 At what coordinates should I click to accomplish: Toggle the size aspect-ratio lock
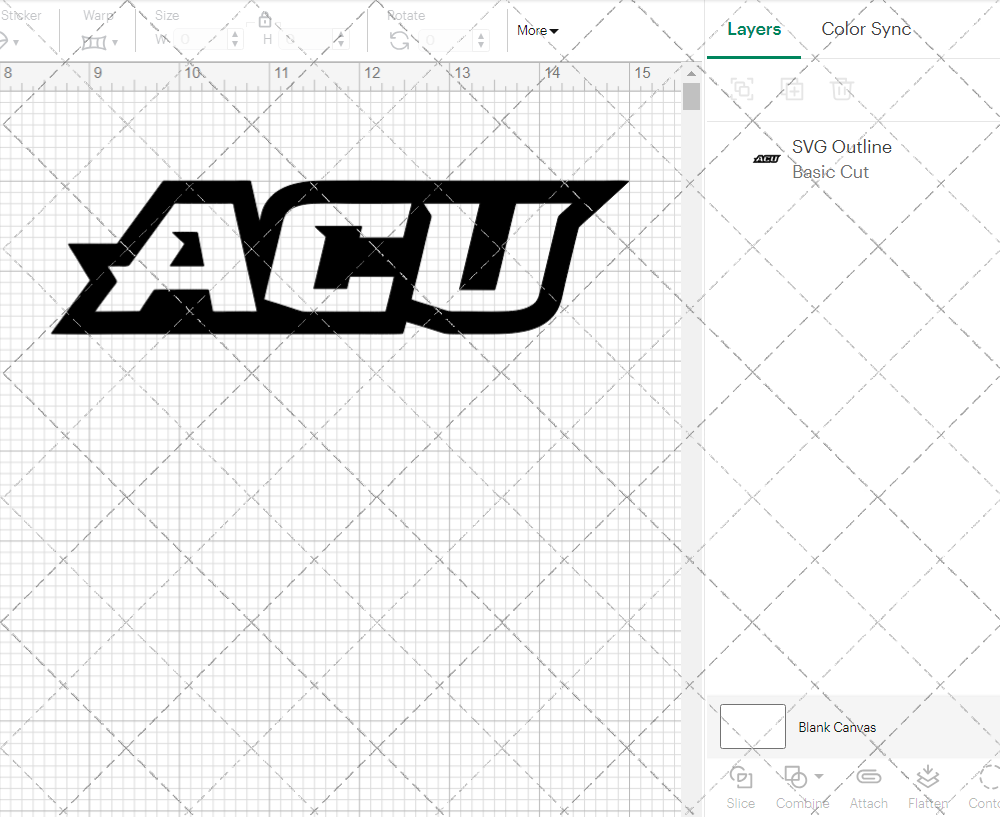pyautogui.click(x=265, y=19)
